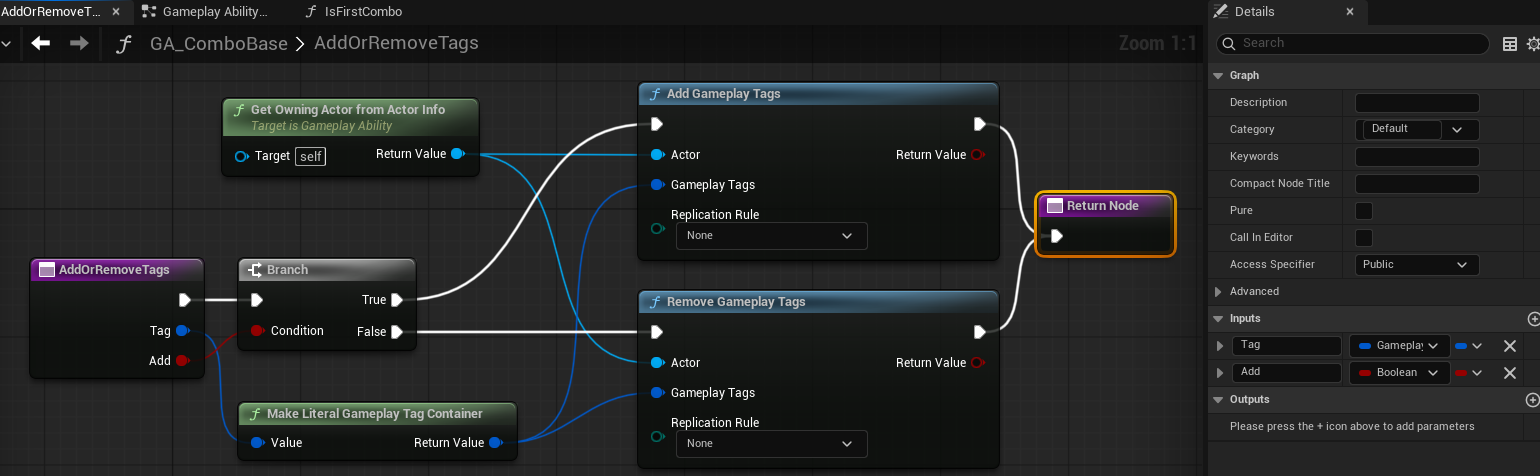1540x476 pixels.
Task: Toggle the Call In Editor checkbox
Action: click(x=1363, y=238)
